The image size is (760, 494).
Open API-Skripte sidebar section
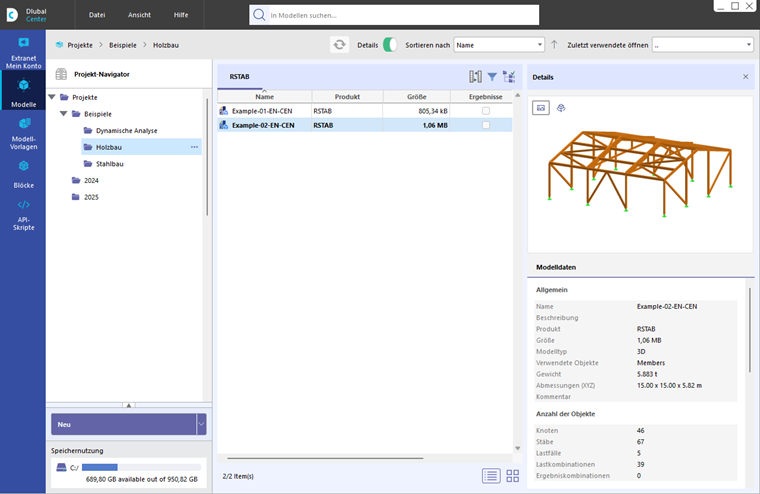tap(23, 215)
